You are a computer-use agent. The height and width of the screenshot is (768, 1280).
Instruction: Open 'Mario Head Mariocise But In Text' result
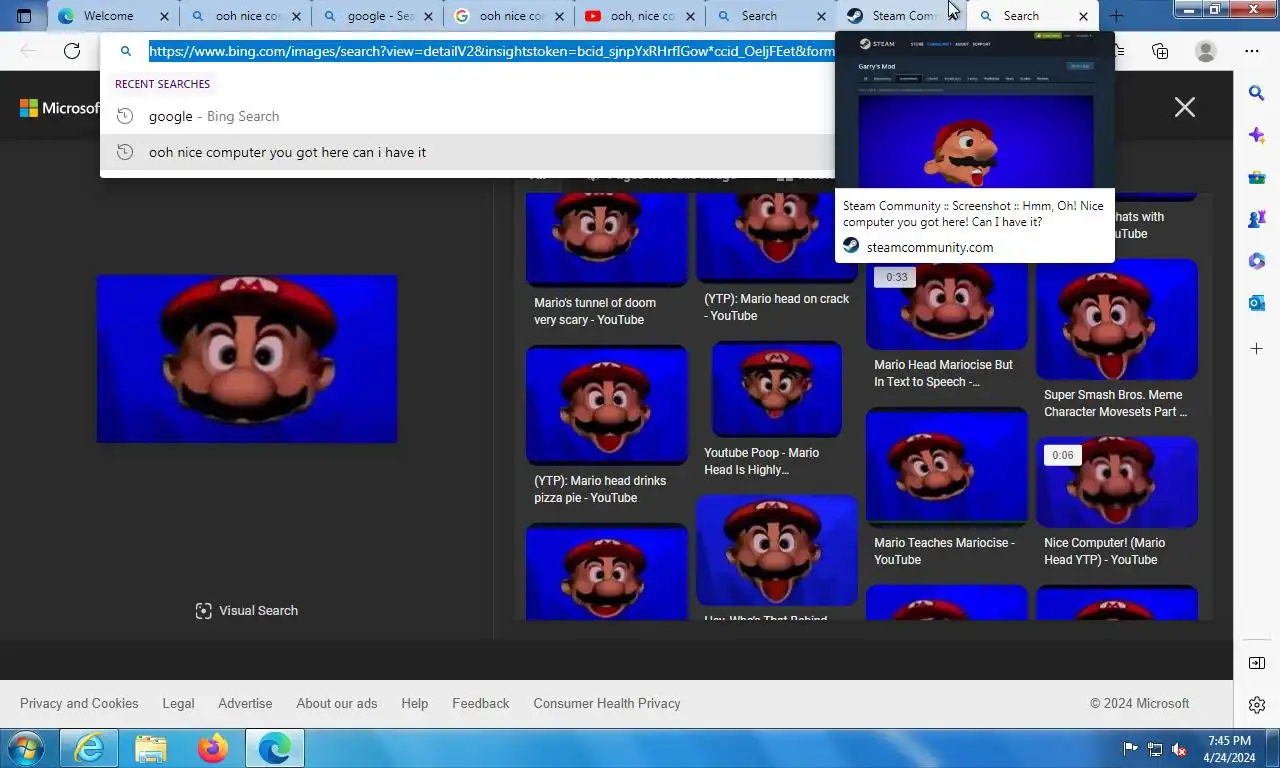(947, 304)
